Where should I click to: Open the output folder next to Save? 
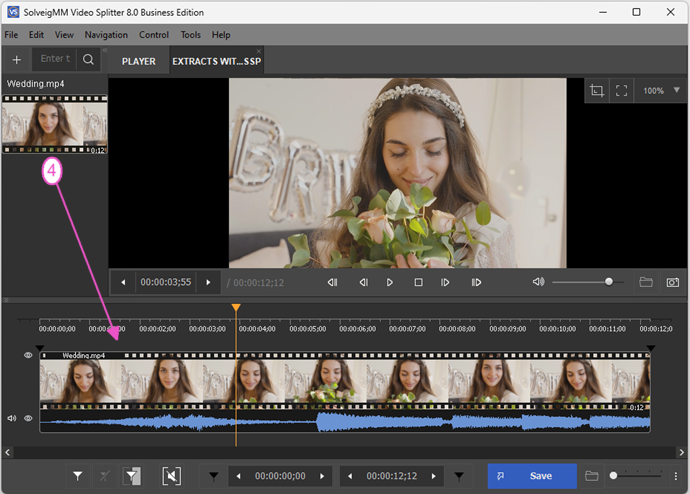pyautogui.click(x=592, y=476)
